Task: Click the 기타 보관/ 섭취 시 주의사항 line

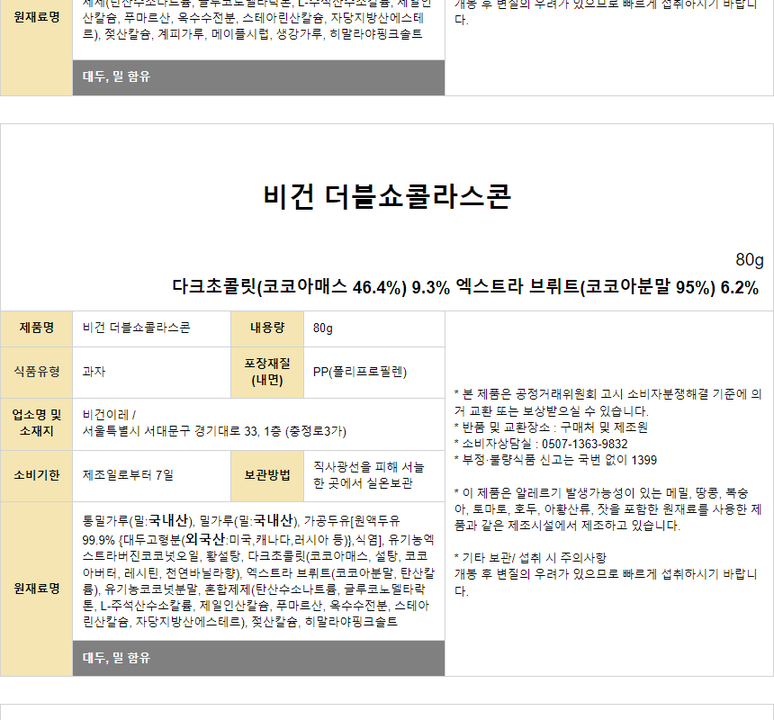Action: coord(530,558)
